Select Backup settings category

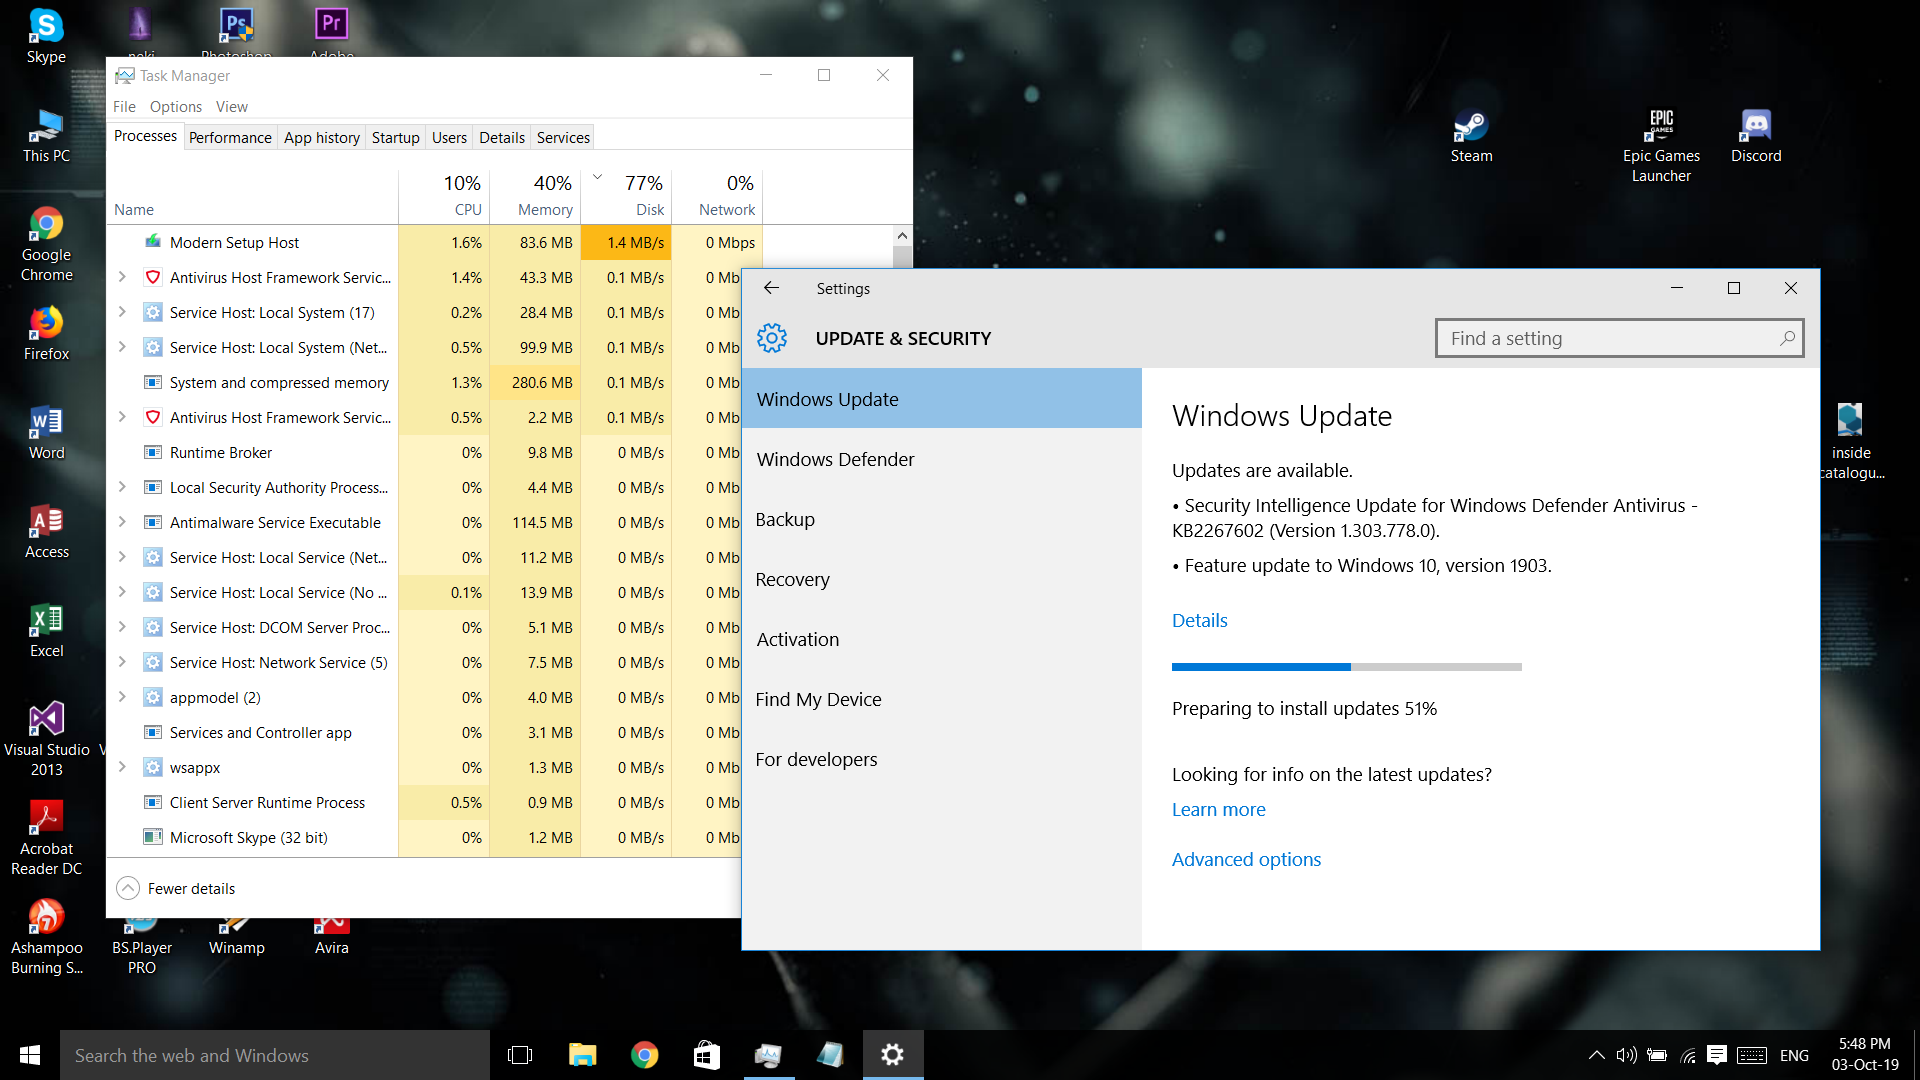[x=941, y=519]
